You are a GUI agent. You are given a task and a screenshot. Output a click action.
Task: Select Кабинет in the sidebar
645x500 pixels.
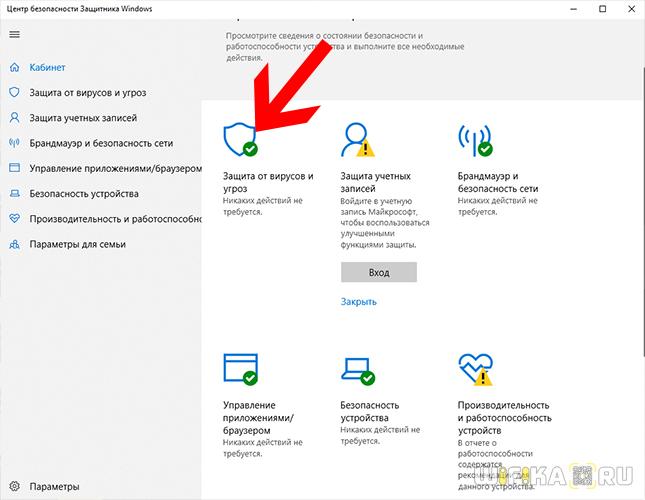point(47,67)
